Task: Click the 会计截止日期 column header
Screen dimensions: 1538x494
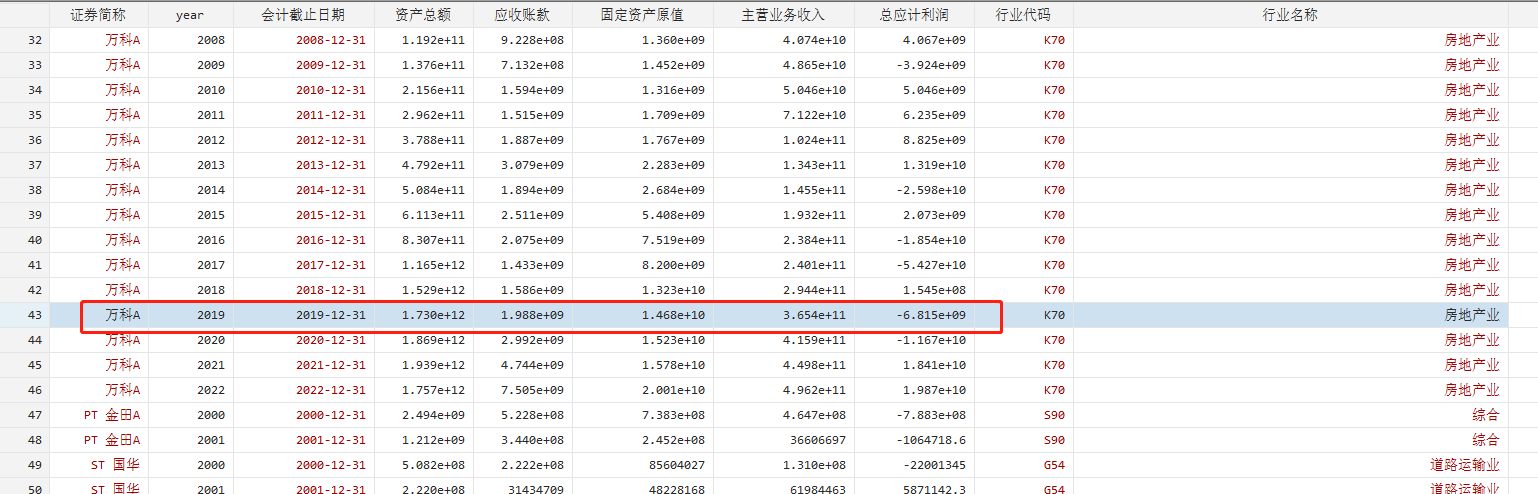Action: [303, 15]
